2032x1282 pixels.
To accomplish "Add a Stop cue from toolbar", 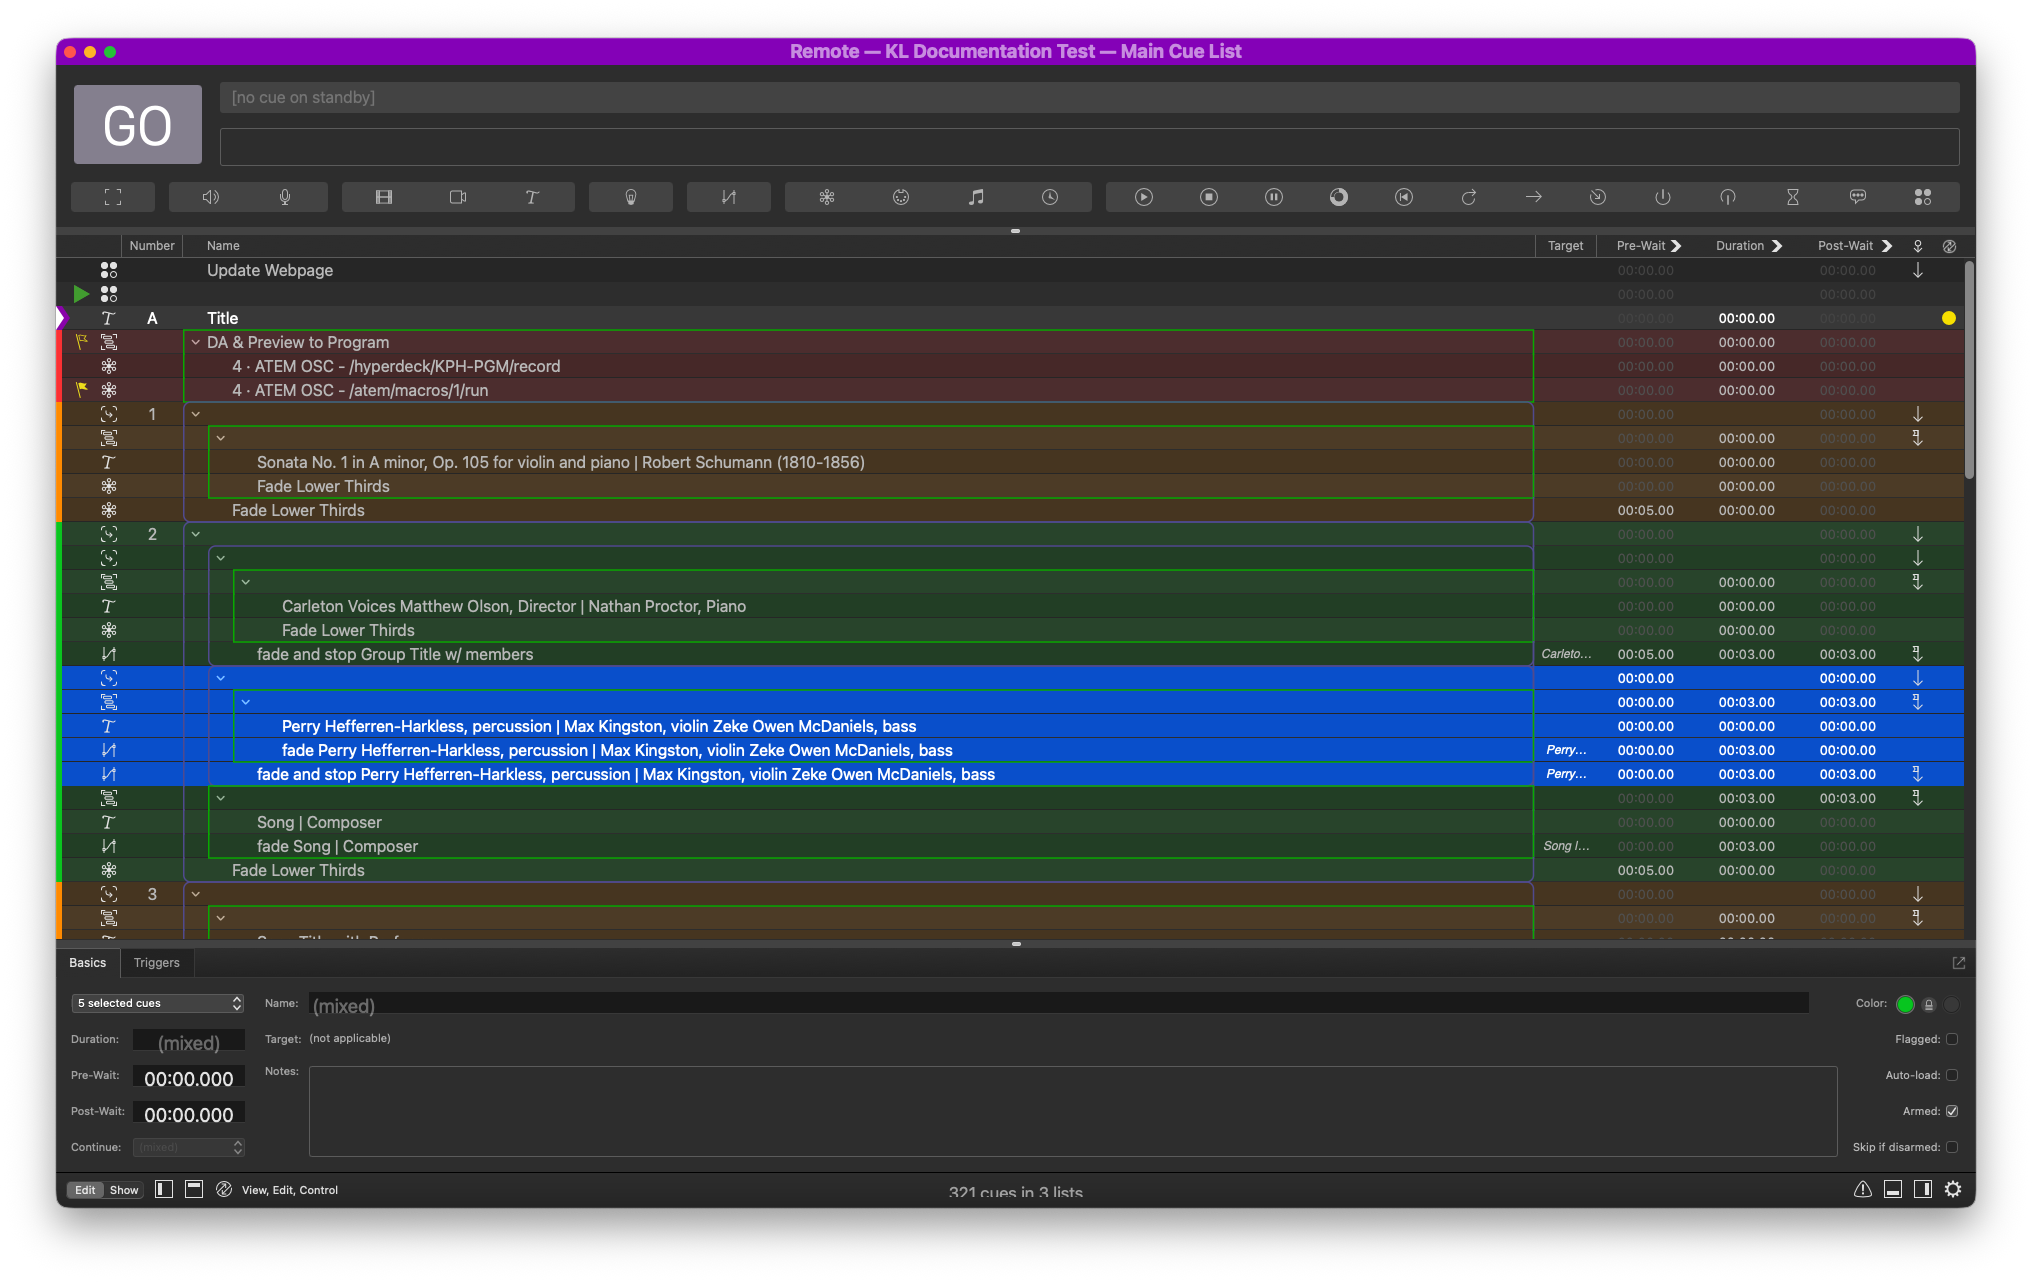I will [1209, 197].
